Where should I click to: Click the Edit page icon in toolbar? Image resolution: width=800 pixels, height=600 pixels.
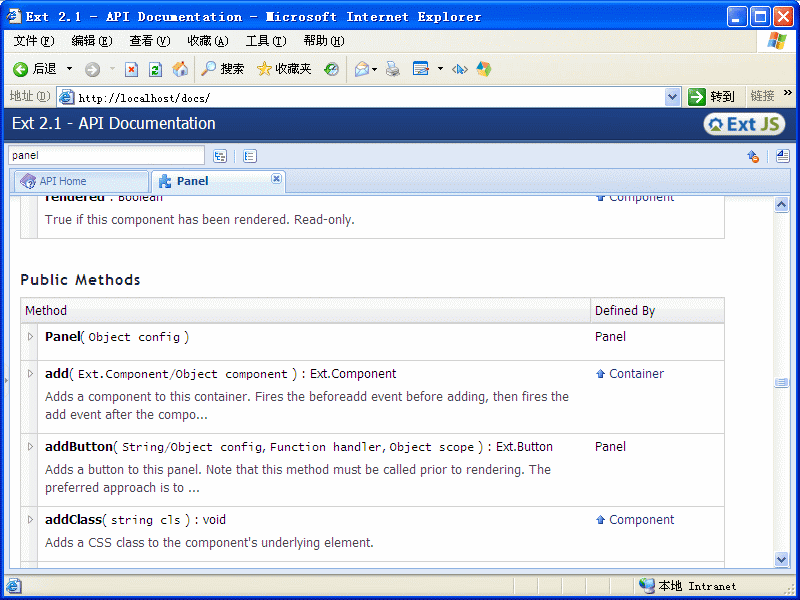point(421,69)
